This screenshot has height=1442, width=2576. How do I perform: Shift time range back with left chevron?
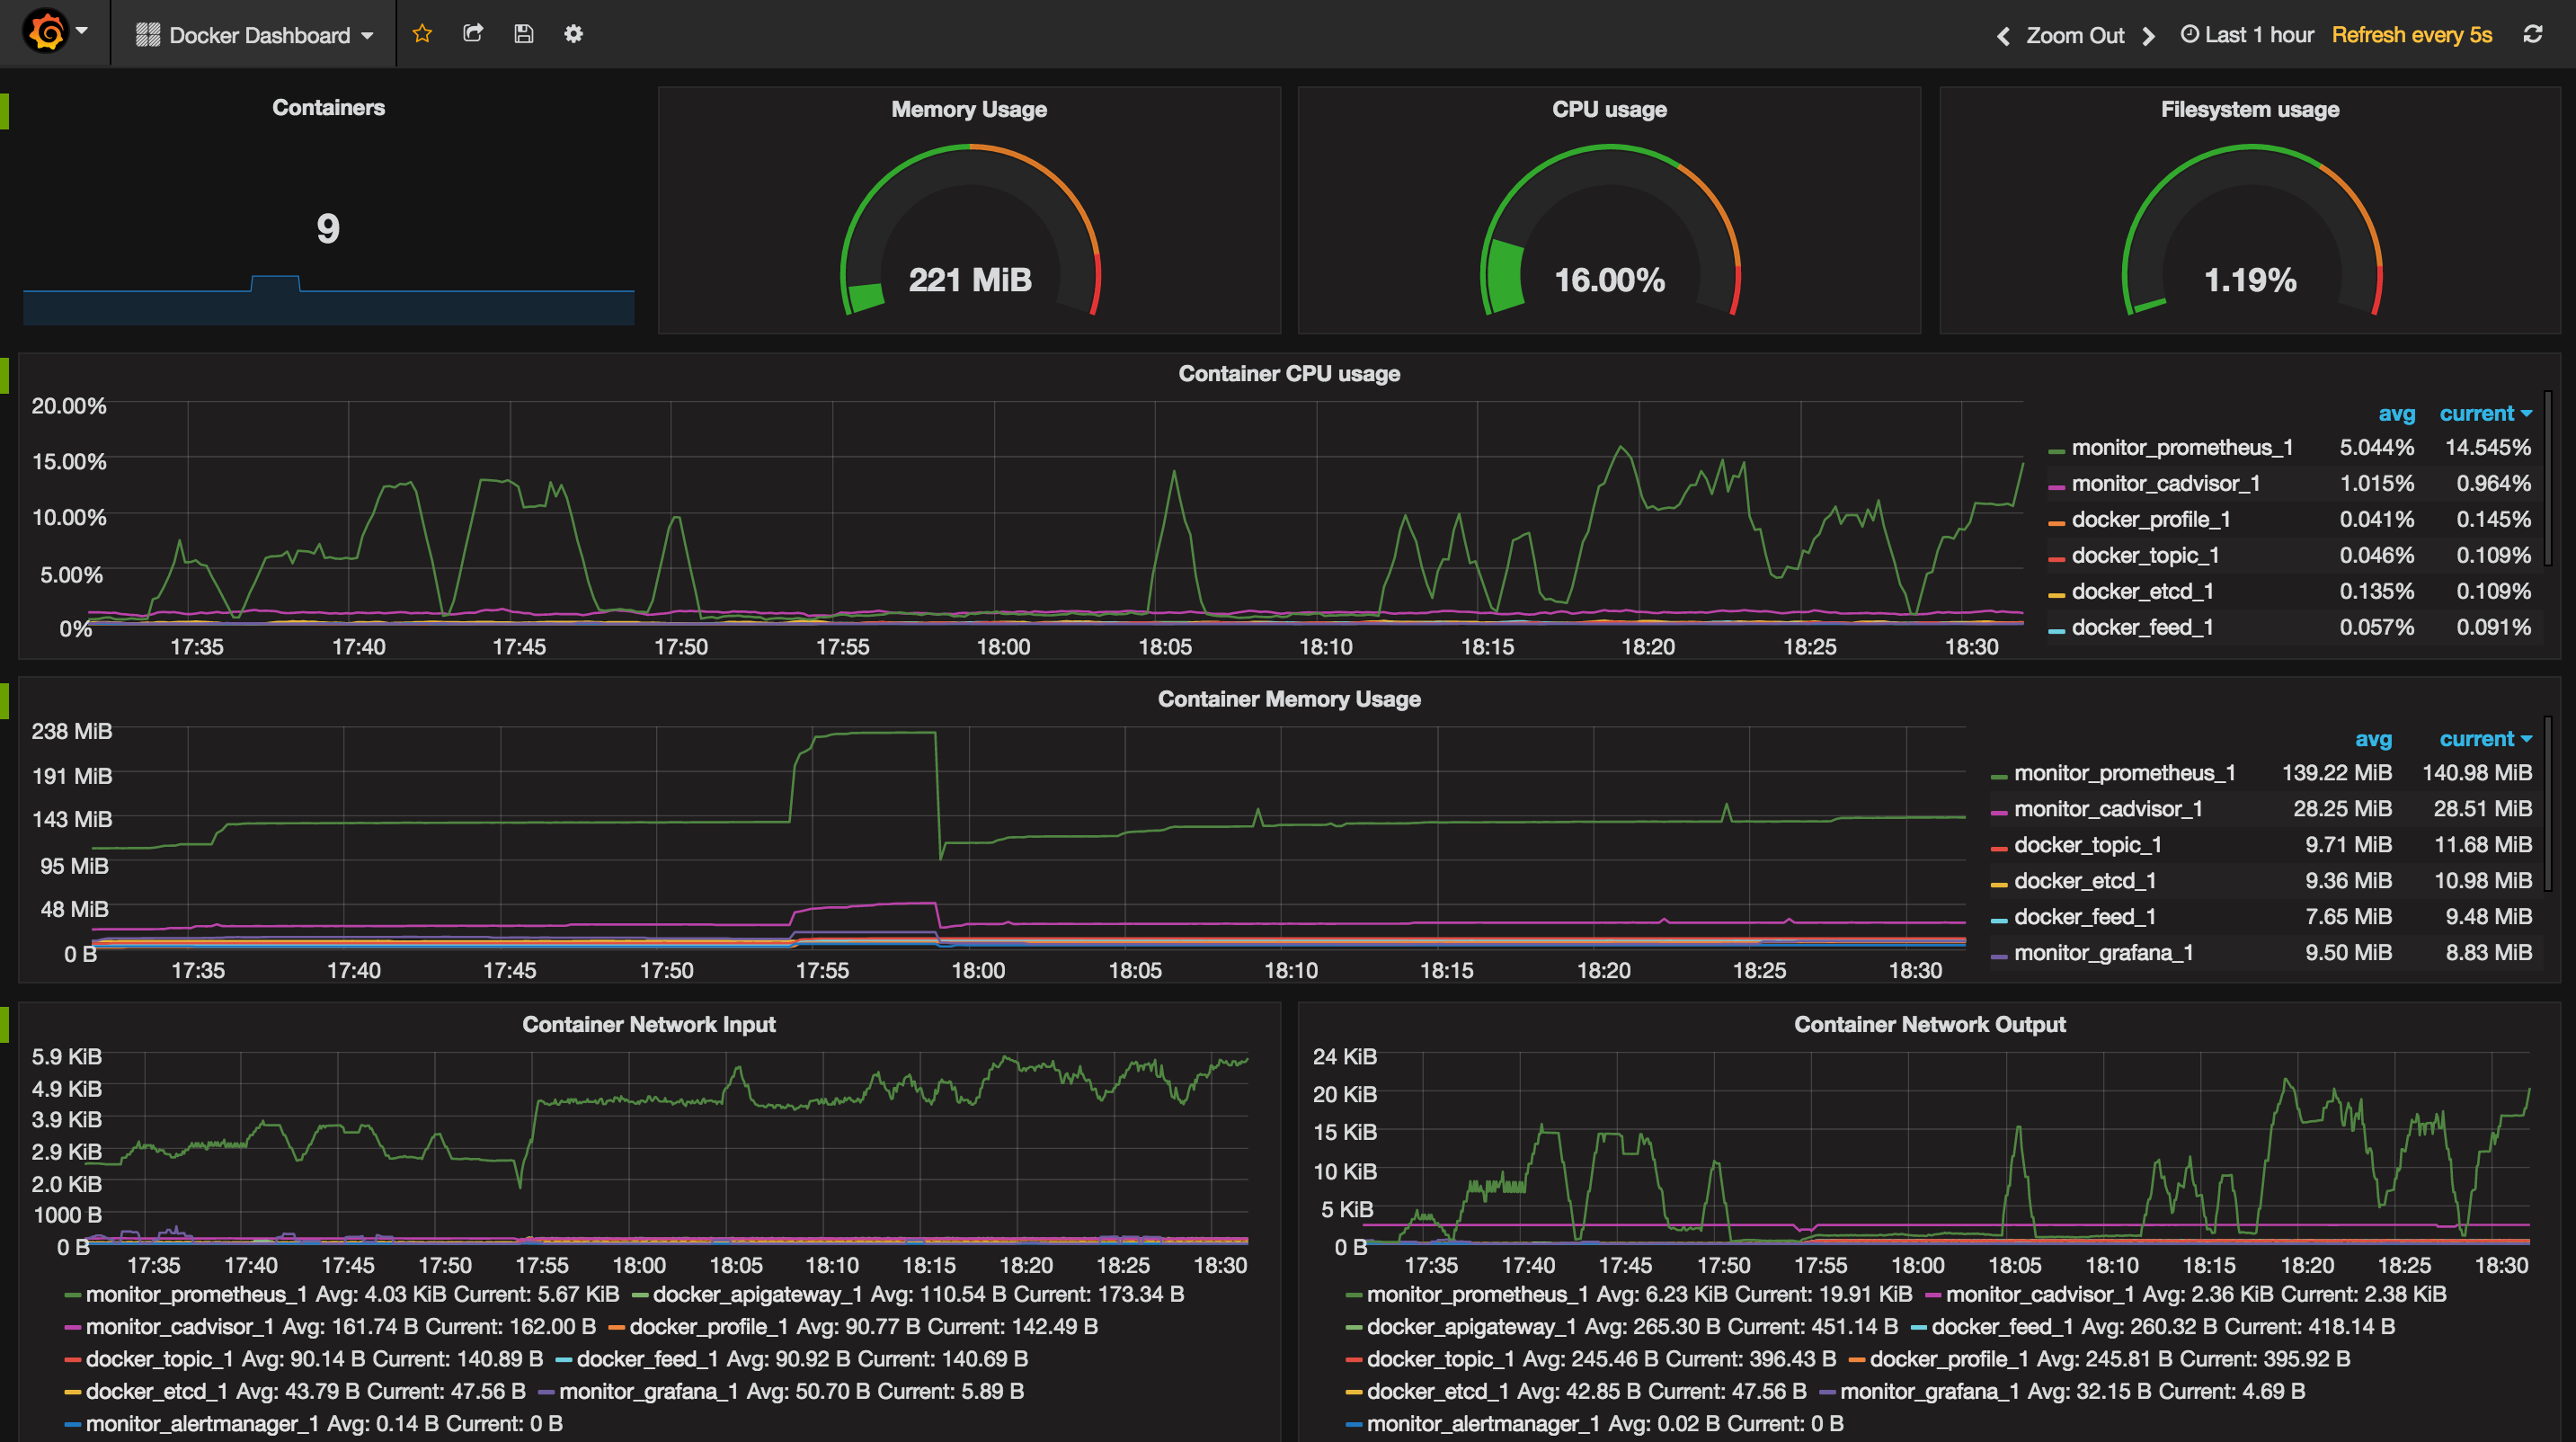click(2003, 36)
